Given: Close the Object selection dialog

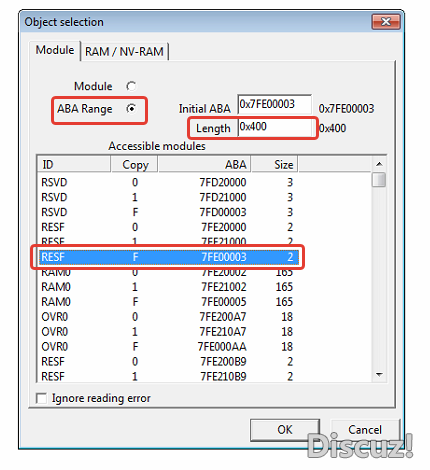Looking at the screenshot, I should pyautogui.click(x=386, y=22).
